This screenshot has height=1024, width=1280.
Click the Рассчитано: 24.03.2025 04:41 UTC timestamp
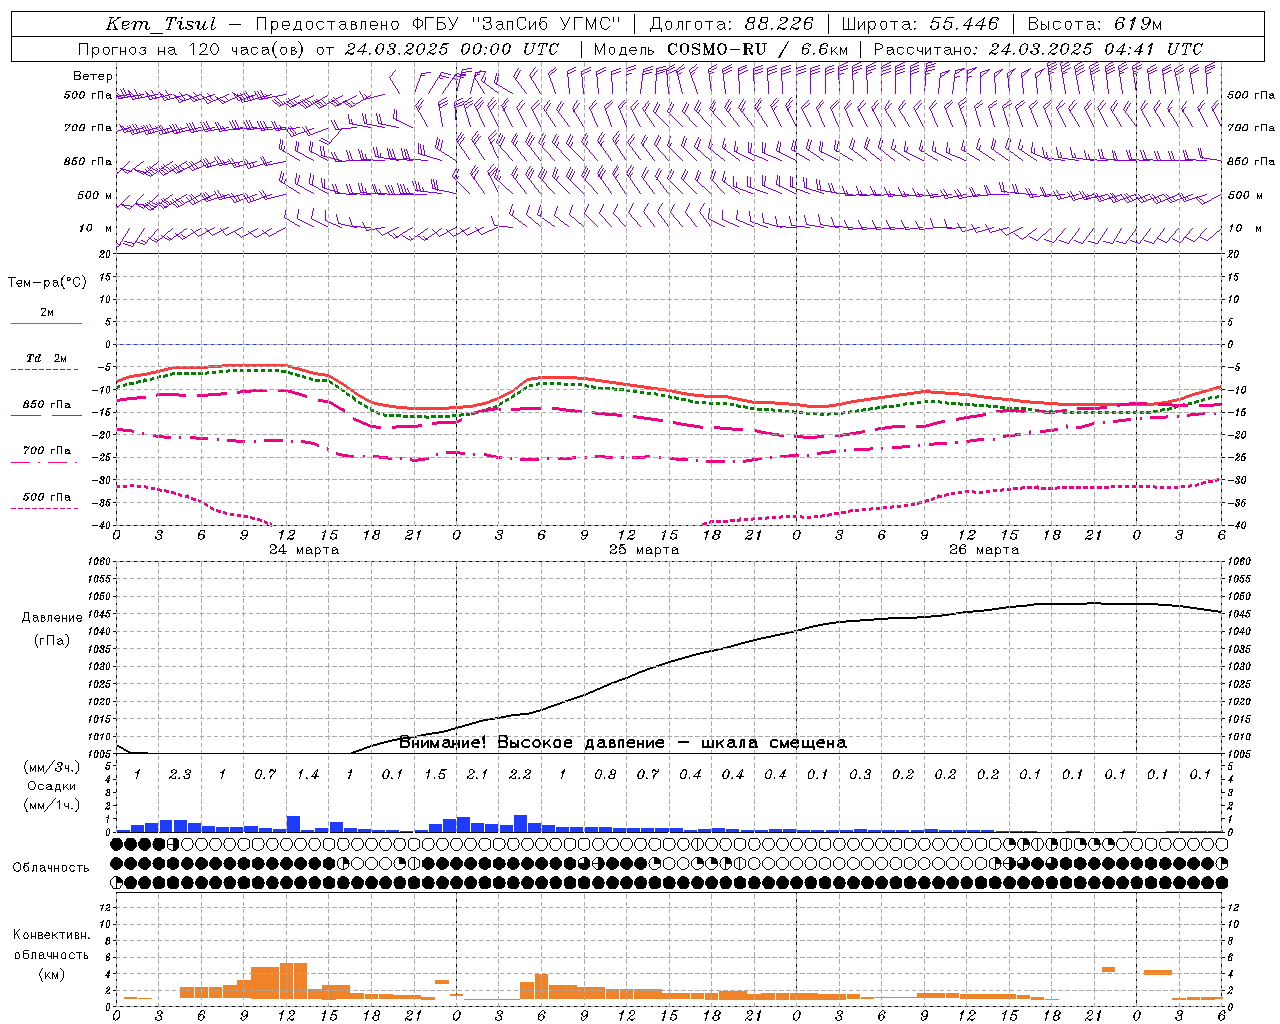(x=1038, y=49)
